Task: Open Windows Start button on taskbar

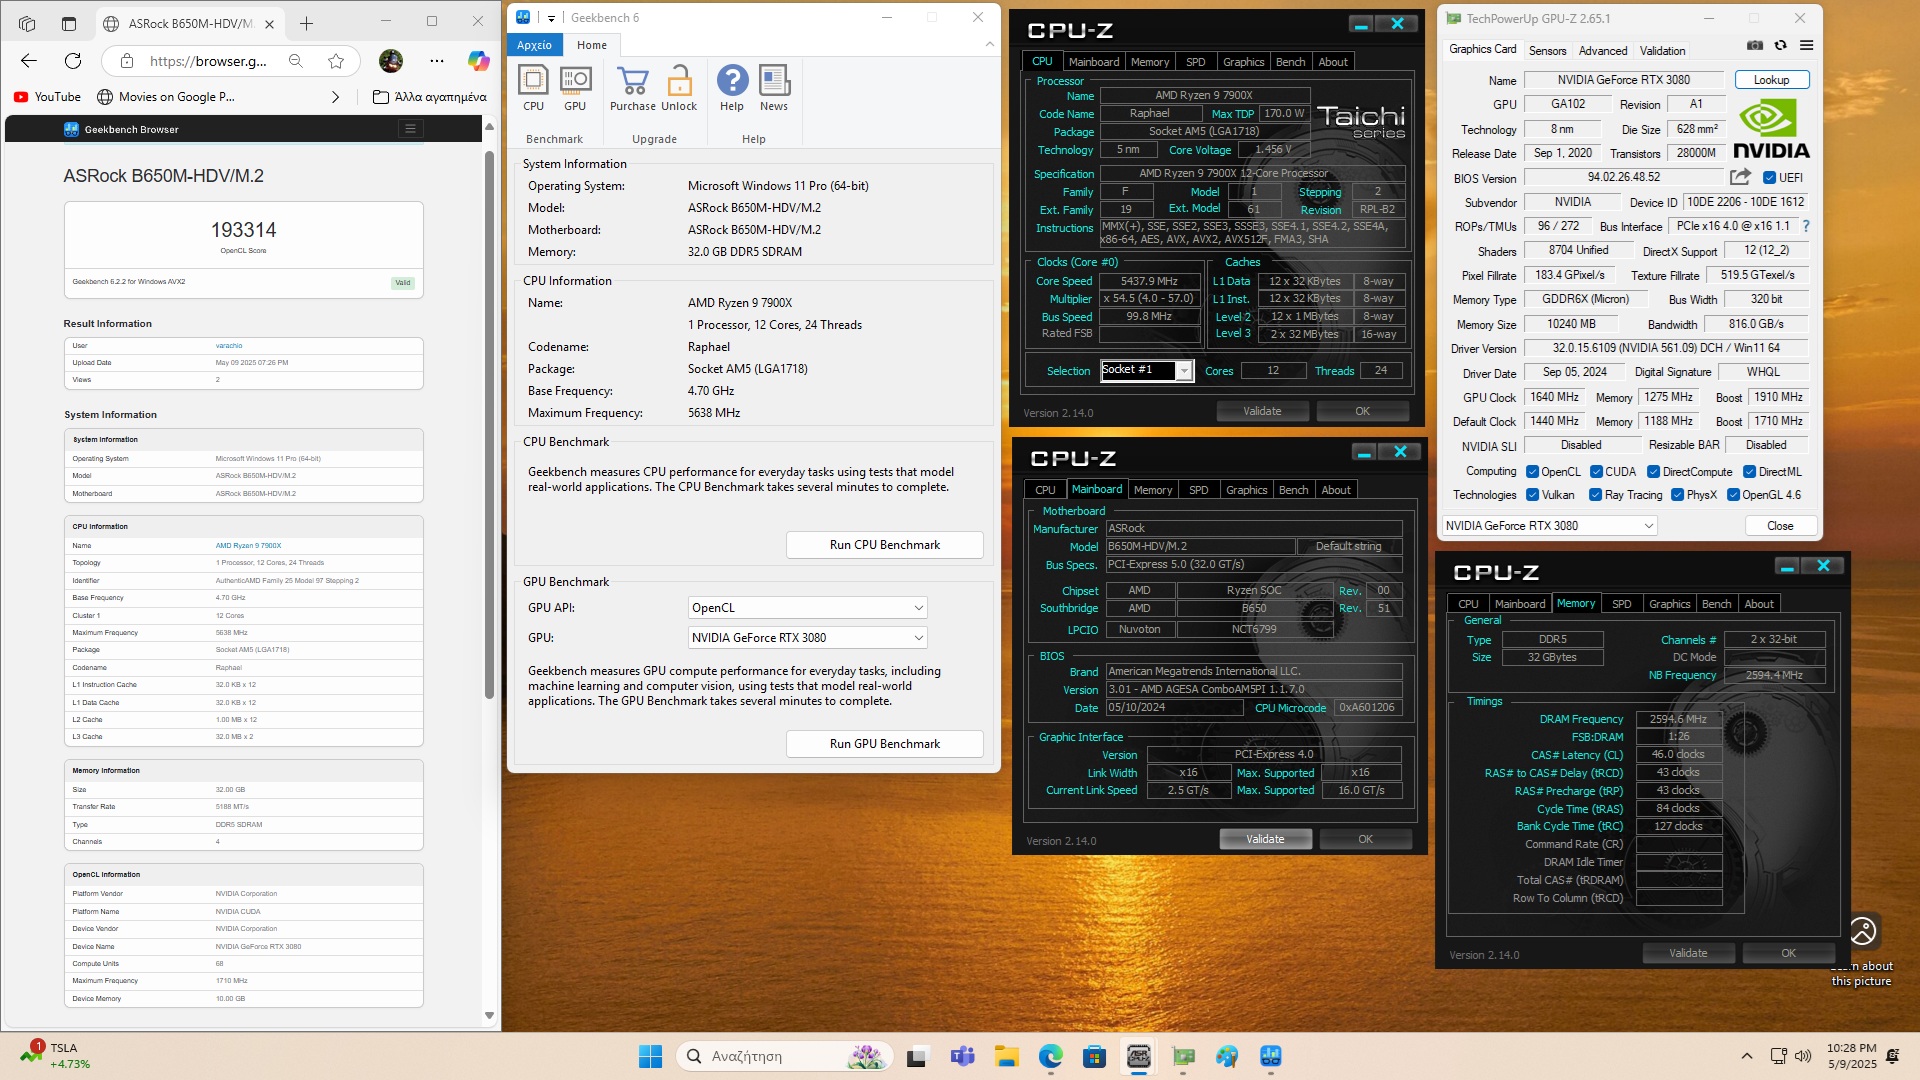Action: pyautogui.click(x=650, y=1056)
